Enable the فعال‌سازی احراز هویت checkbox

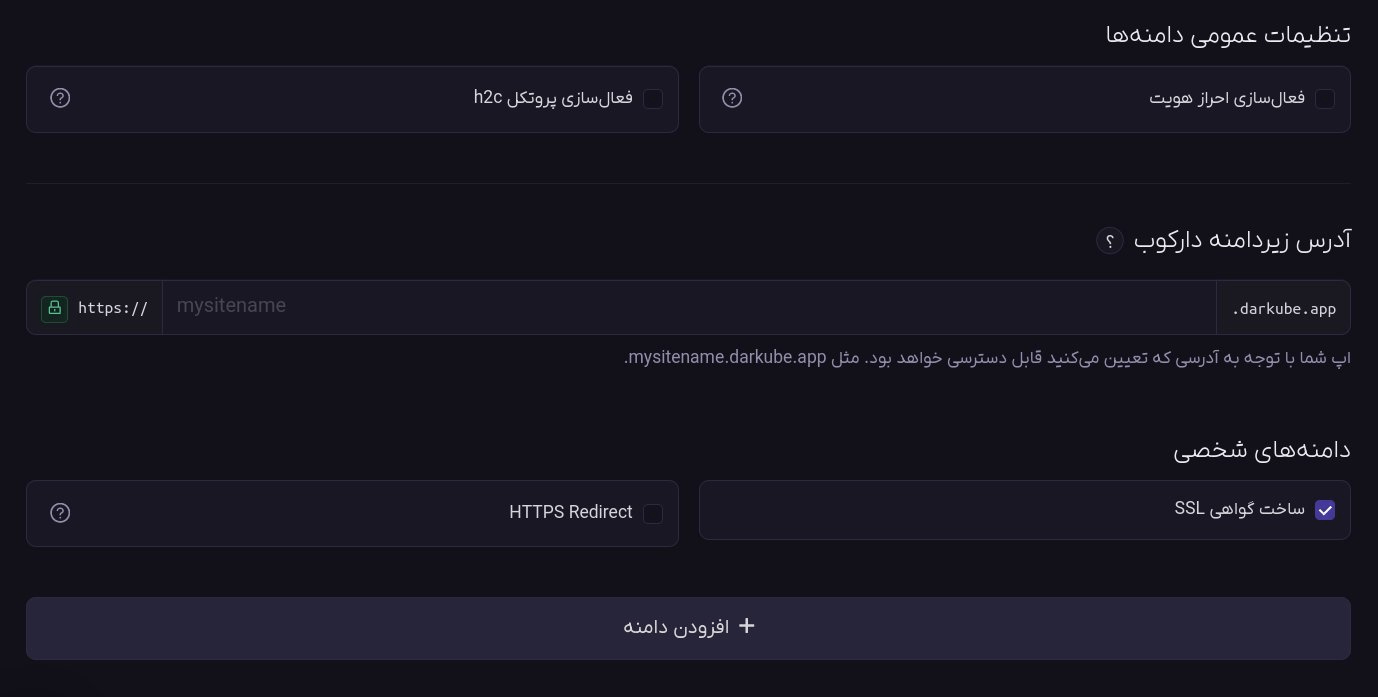pyautogui.click(x=1325, y=99)
